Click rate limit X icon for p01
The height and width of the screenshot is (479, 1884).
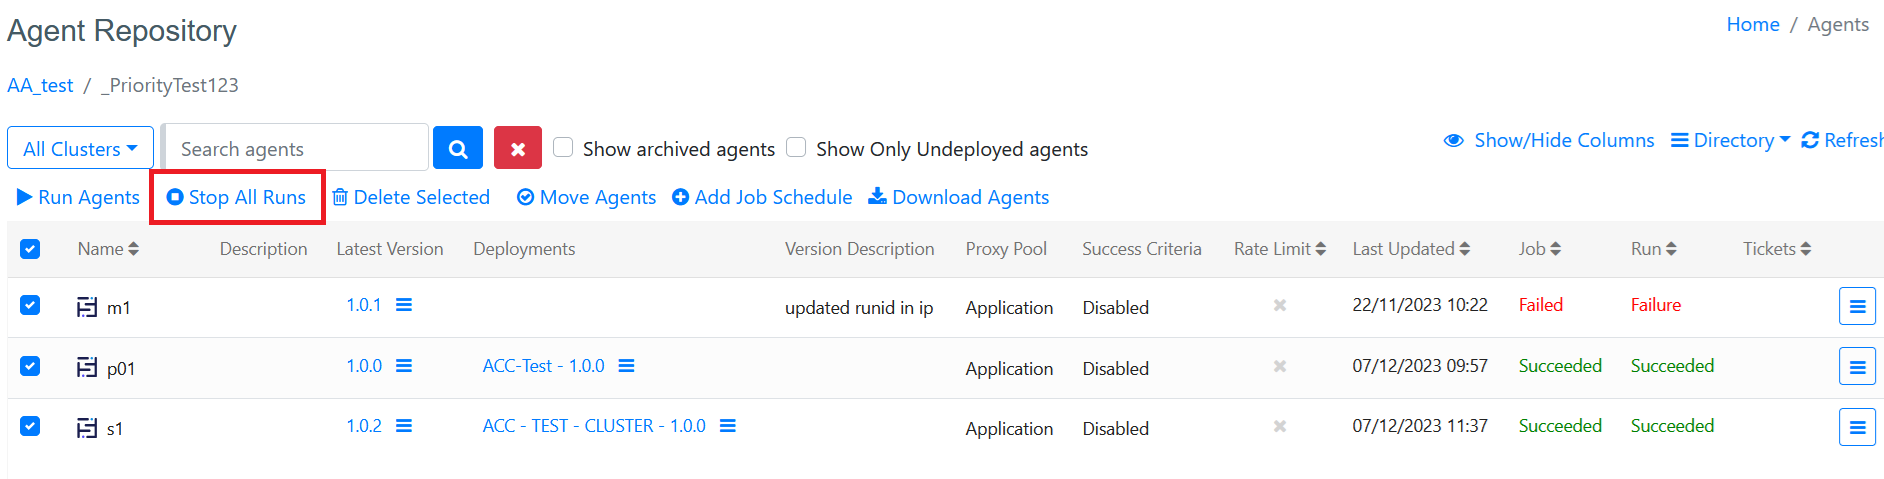pyautogui.click(x=1279, y=366)
